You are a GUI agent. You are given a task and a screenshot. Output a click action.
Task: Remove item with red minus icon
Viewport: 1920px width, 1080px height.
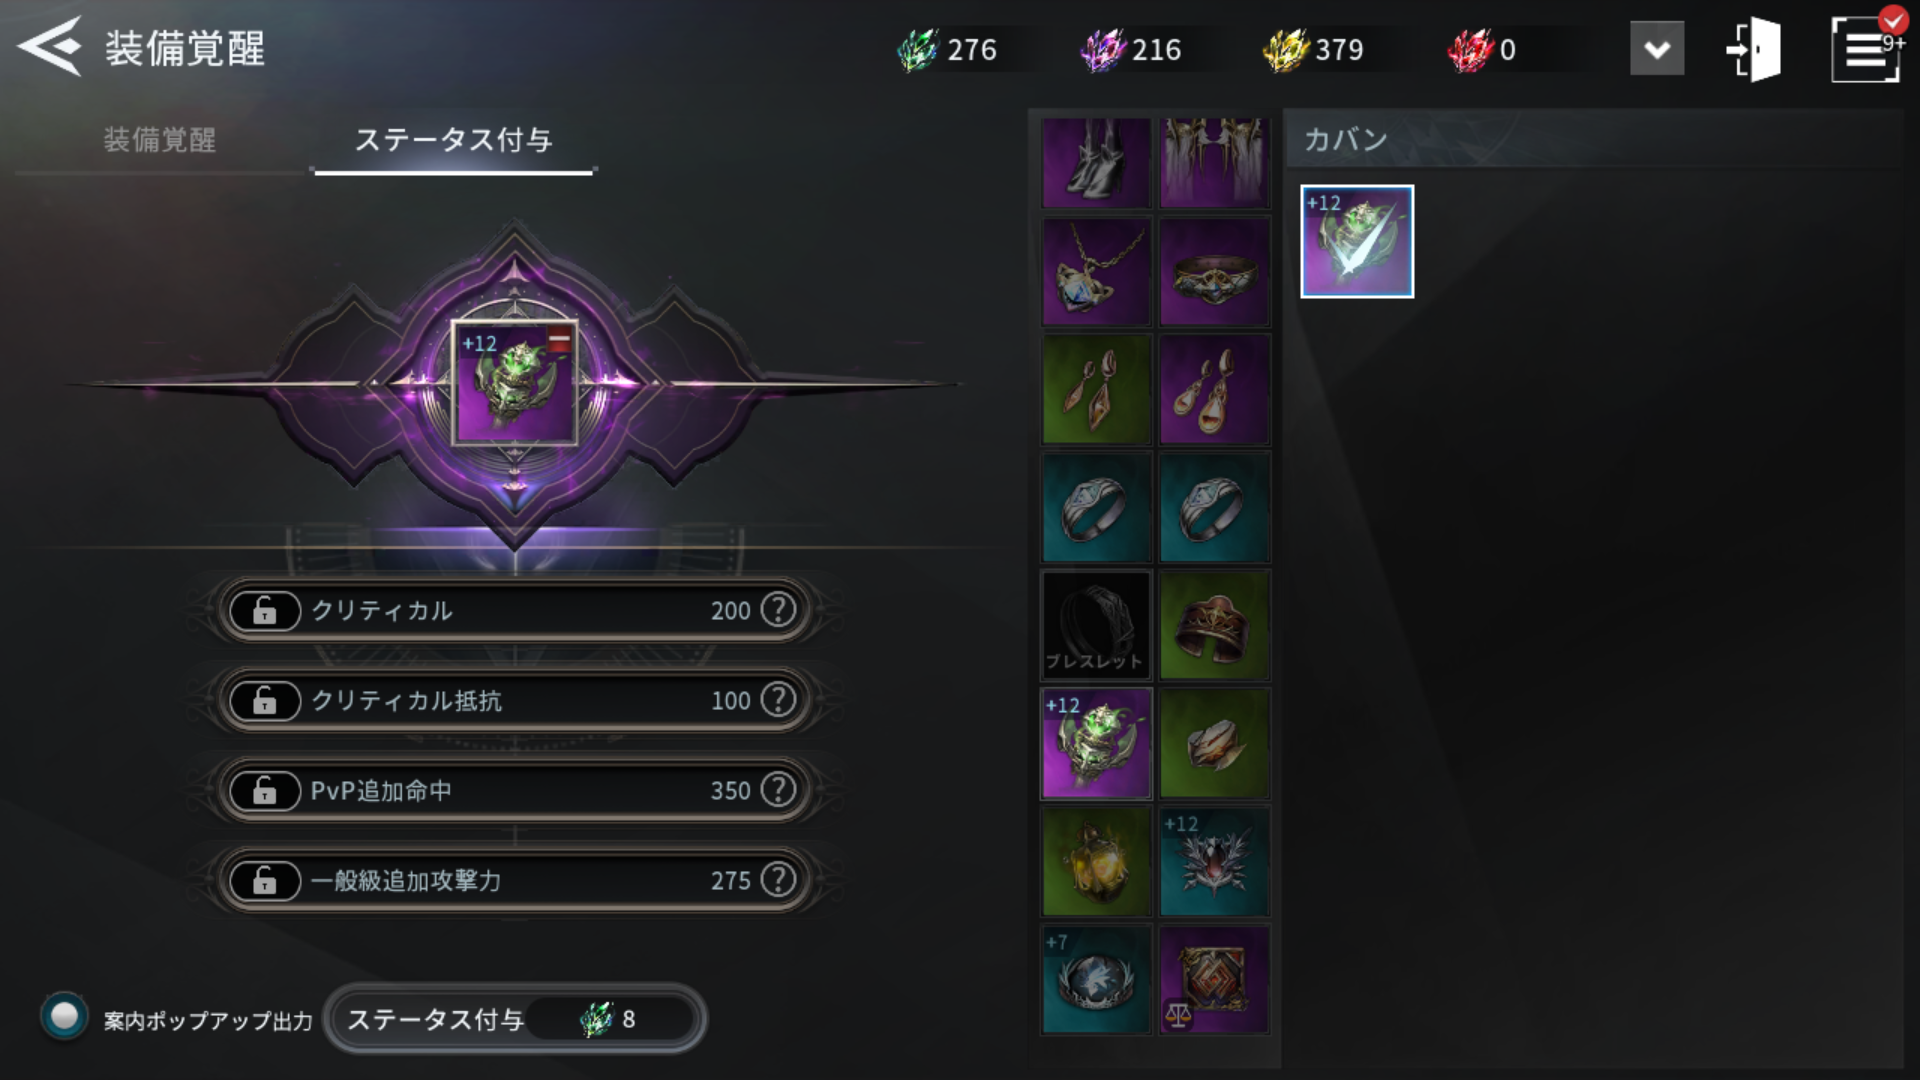tap(559, 340)
